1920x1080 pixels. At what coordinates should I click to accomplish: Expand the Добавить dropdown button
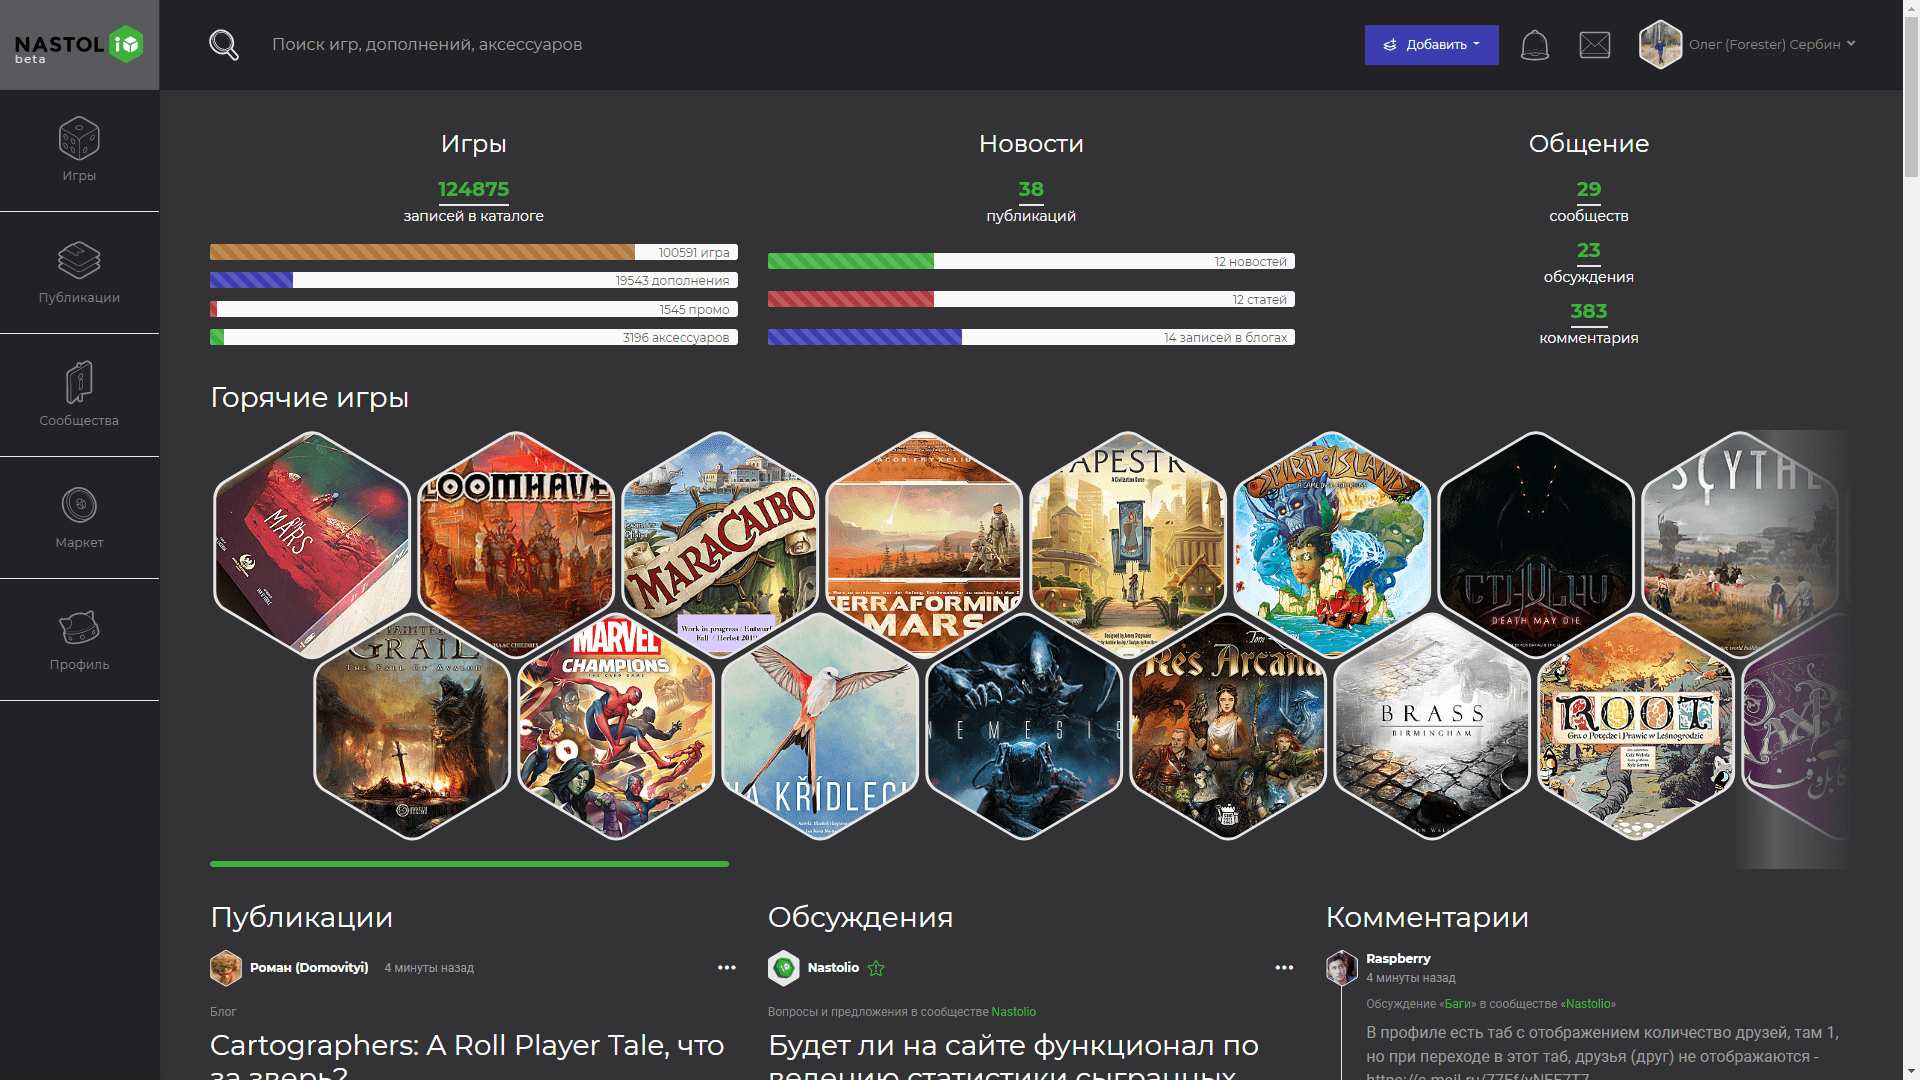click(x=1431, y=45)
